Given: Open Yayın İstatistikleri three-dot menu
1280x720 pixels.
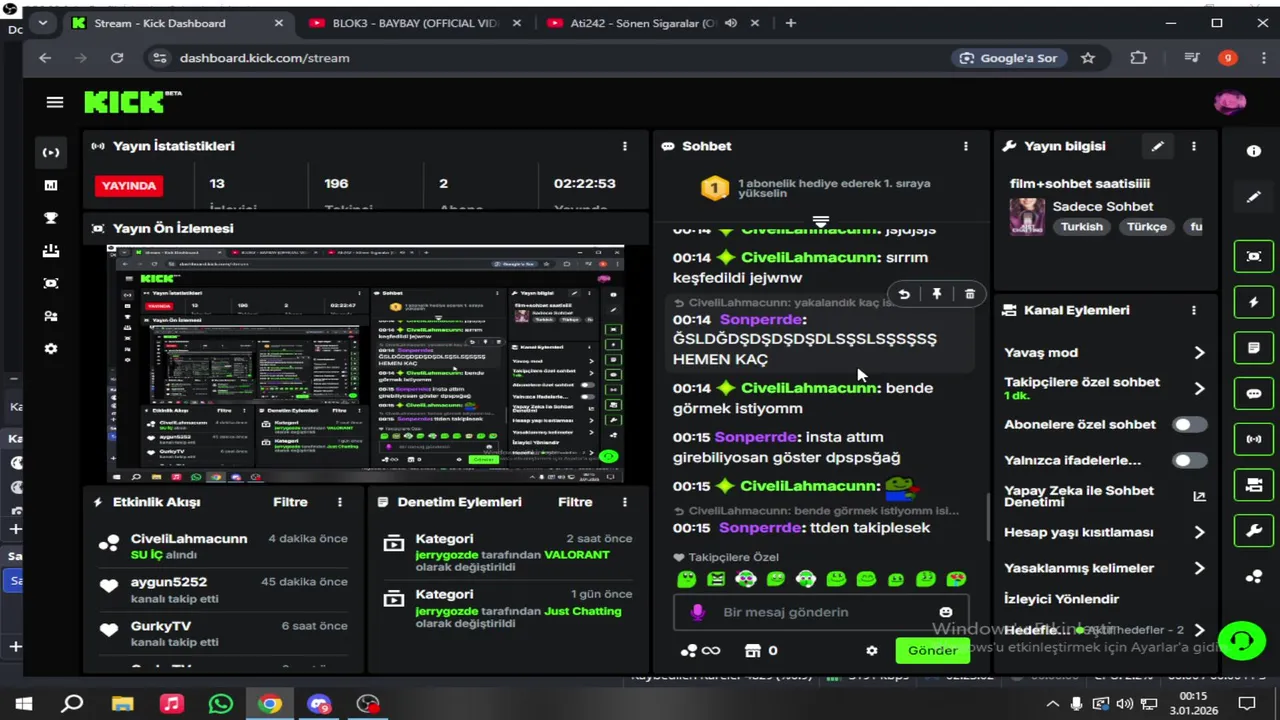Looking at the screenshot, I should click(x=625, y=146).
